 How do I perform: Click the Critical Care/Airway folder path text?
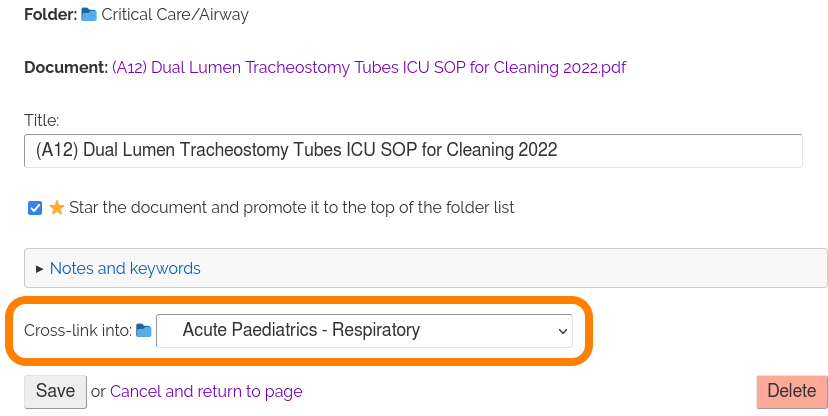tap(175, 15)
